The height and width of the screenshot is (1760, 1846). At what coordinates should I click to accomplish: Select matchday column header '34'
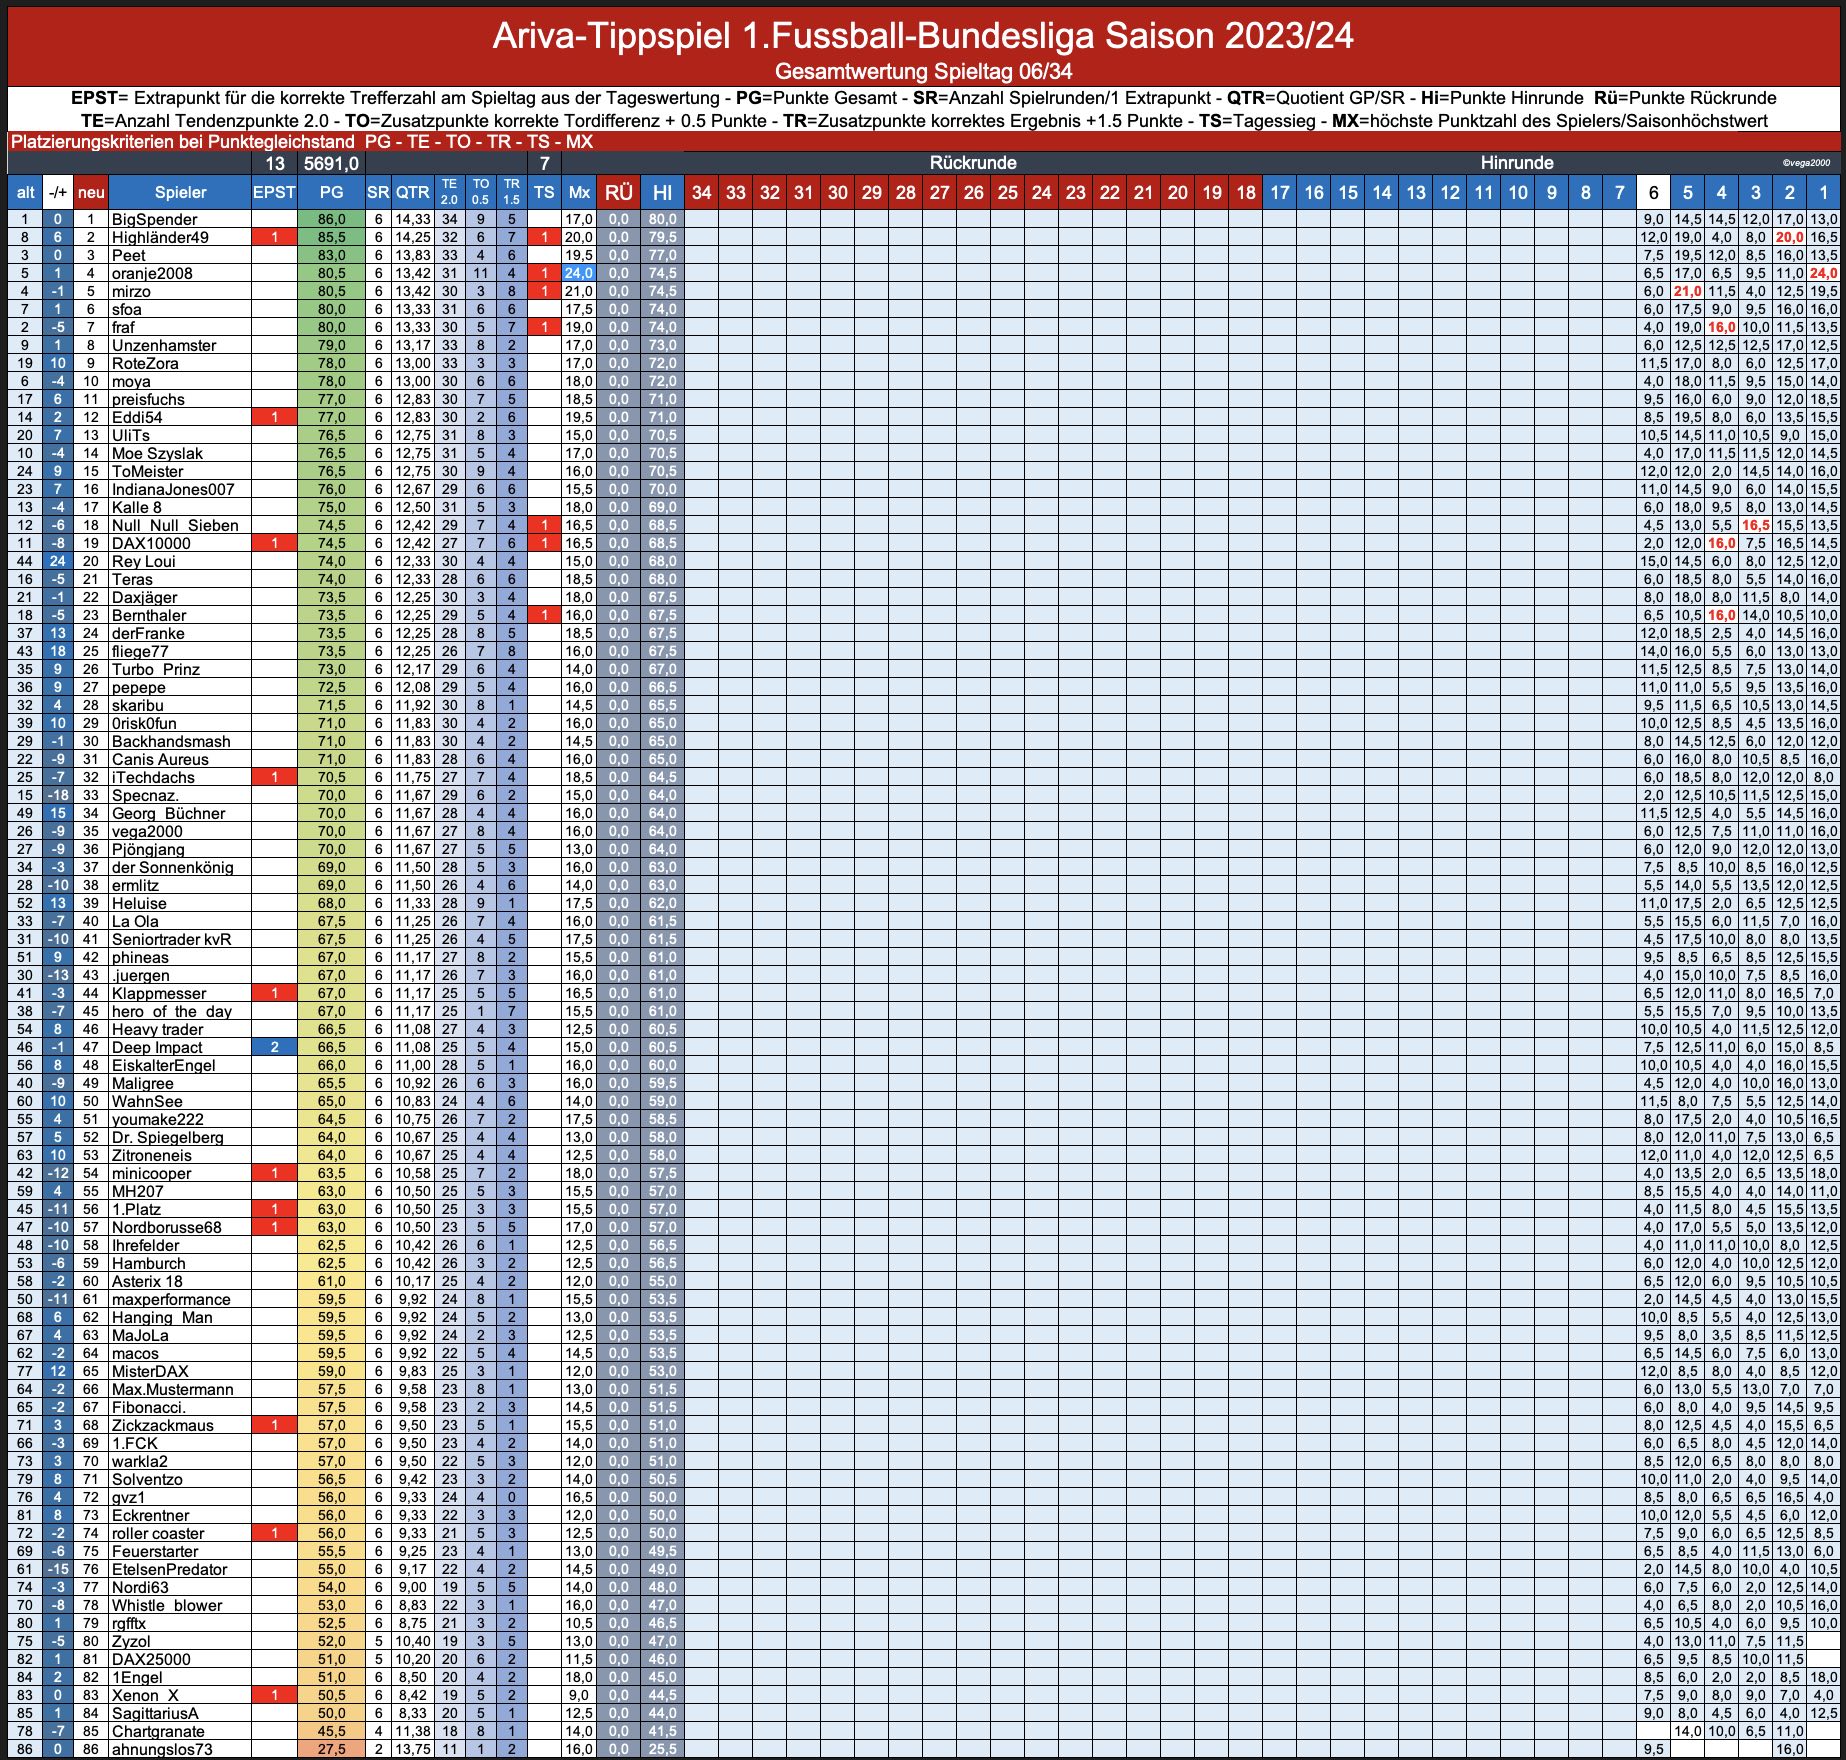[x=702, y=193]
